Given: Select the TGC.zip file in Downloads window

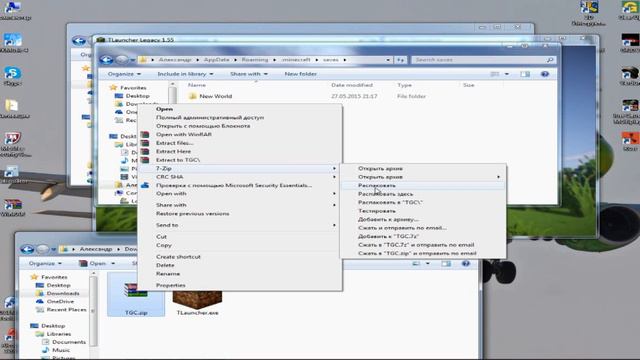Looking at the screenshot, I should click(x=136, y=295).
